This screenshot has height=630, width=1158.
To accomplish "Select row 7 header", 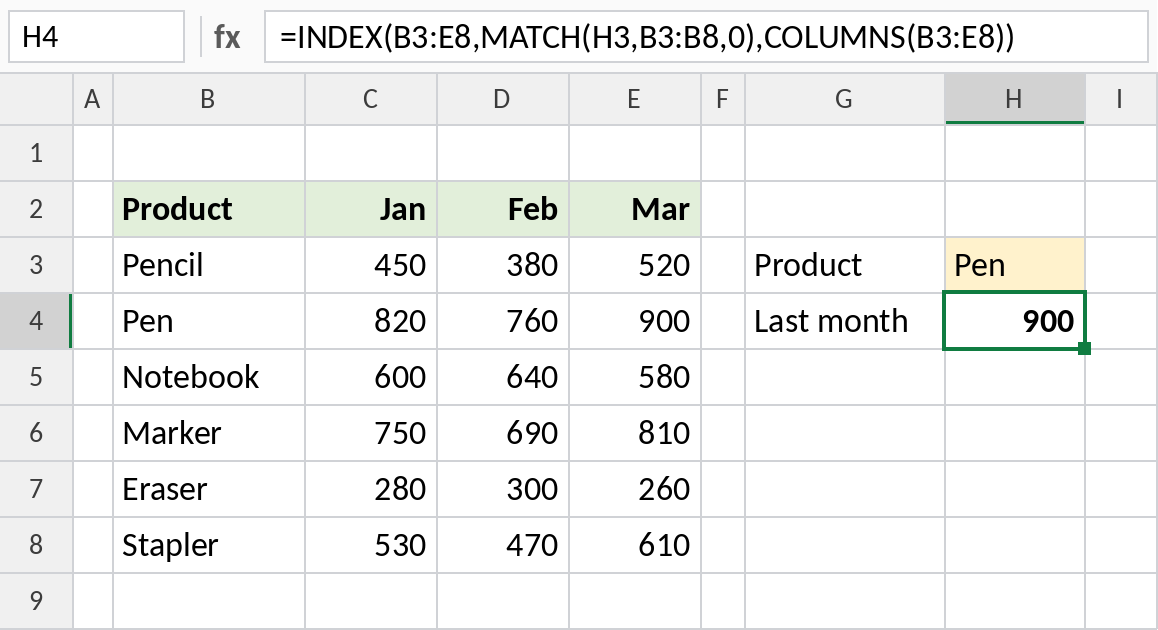I will tap(36, 489).
